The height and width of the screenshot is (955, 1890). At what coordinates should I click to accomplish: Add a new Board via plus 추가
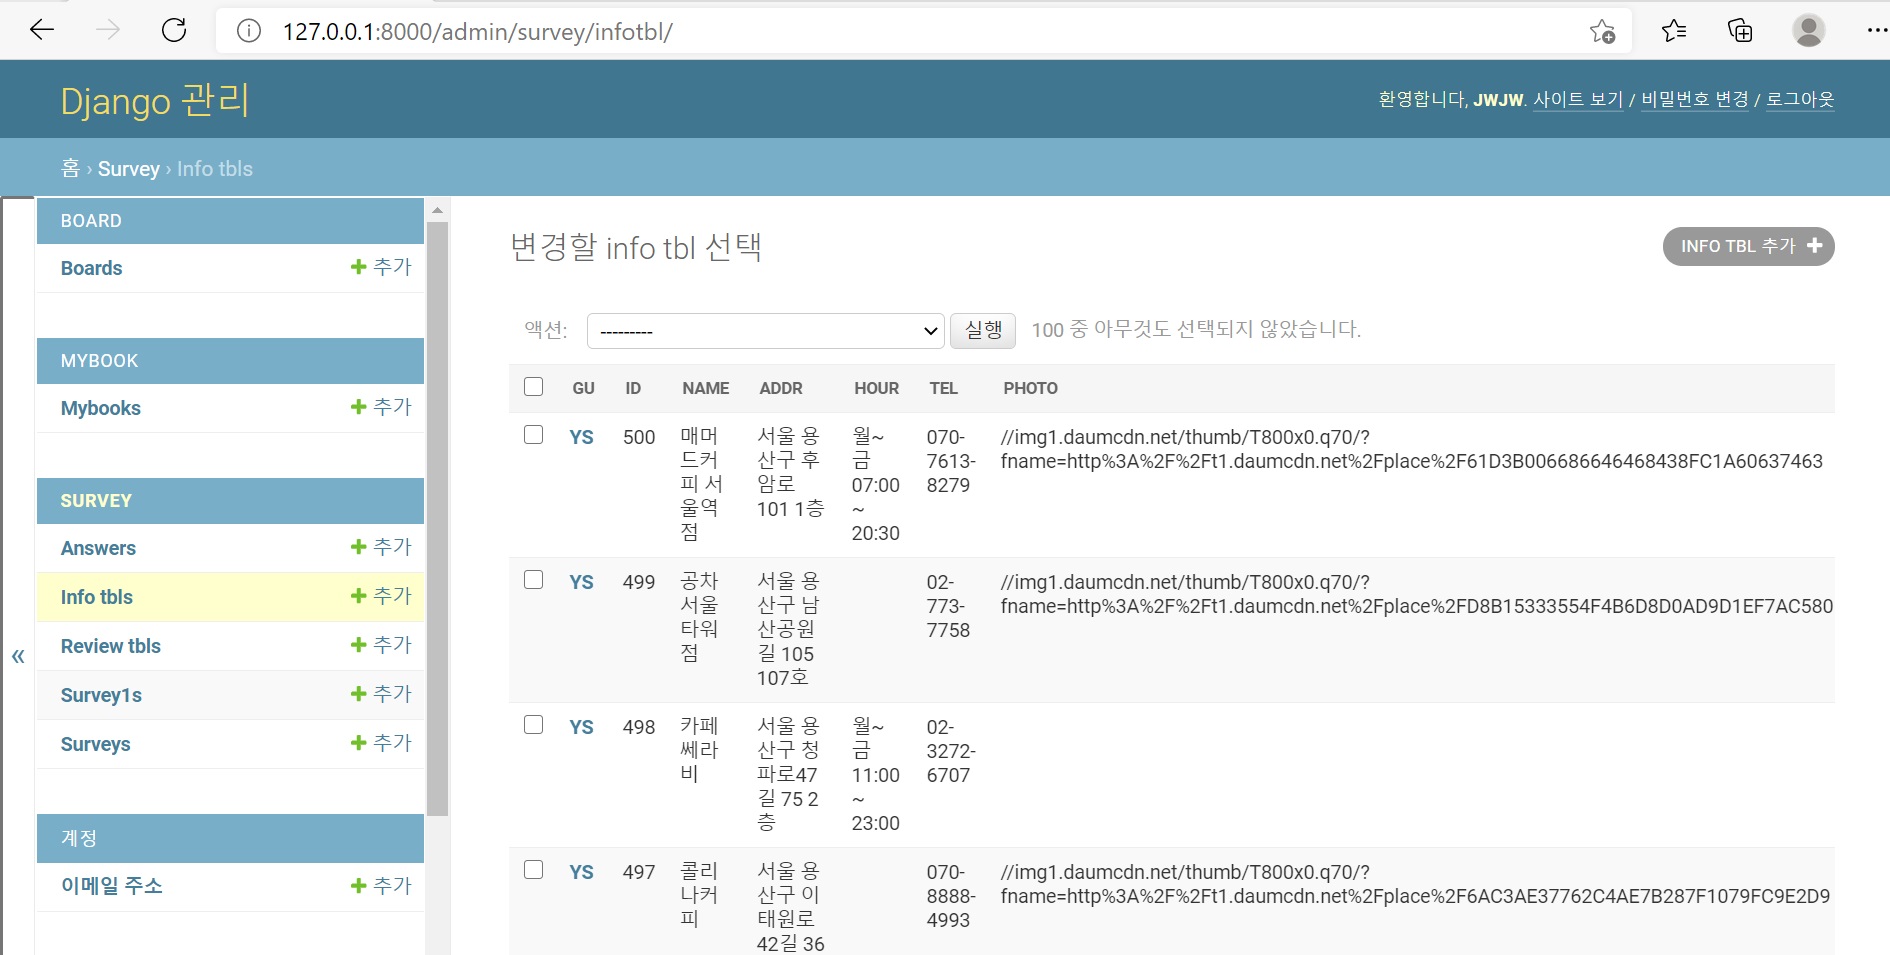381,267
